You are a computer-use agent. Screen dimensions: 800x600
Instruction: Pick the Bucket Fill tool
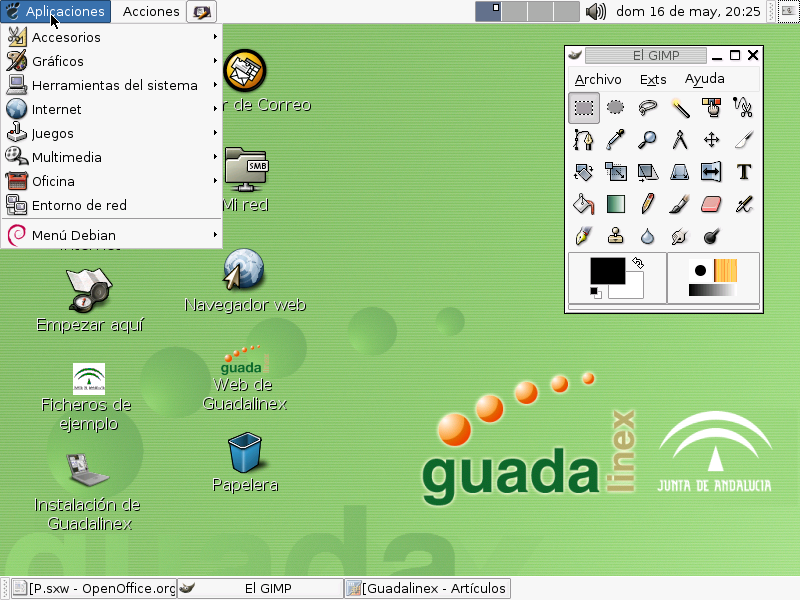click(x=584, y=204)
